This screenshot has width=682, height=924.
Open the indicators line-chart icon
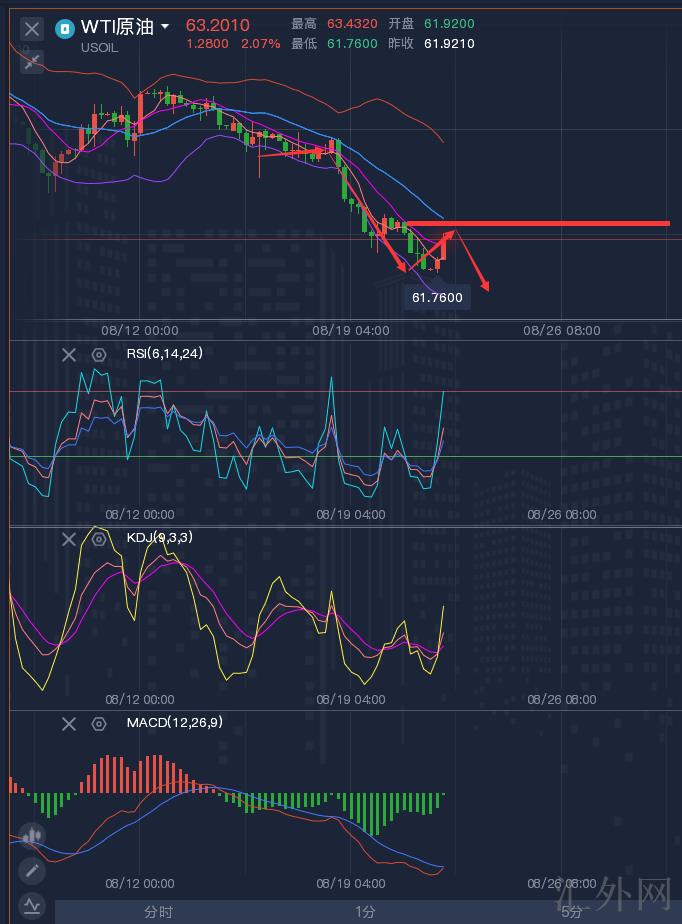[x=32, y=905]
